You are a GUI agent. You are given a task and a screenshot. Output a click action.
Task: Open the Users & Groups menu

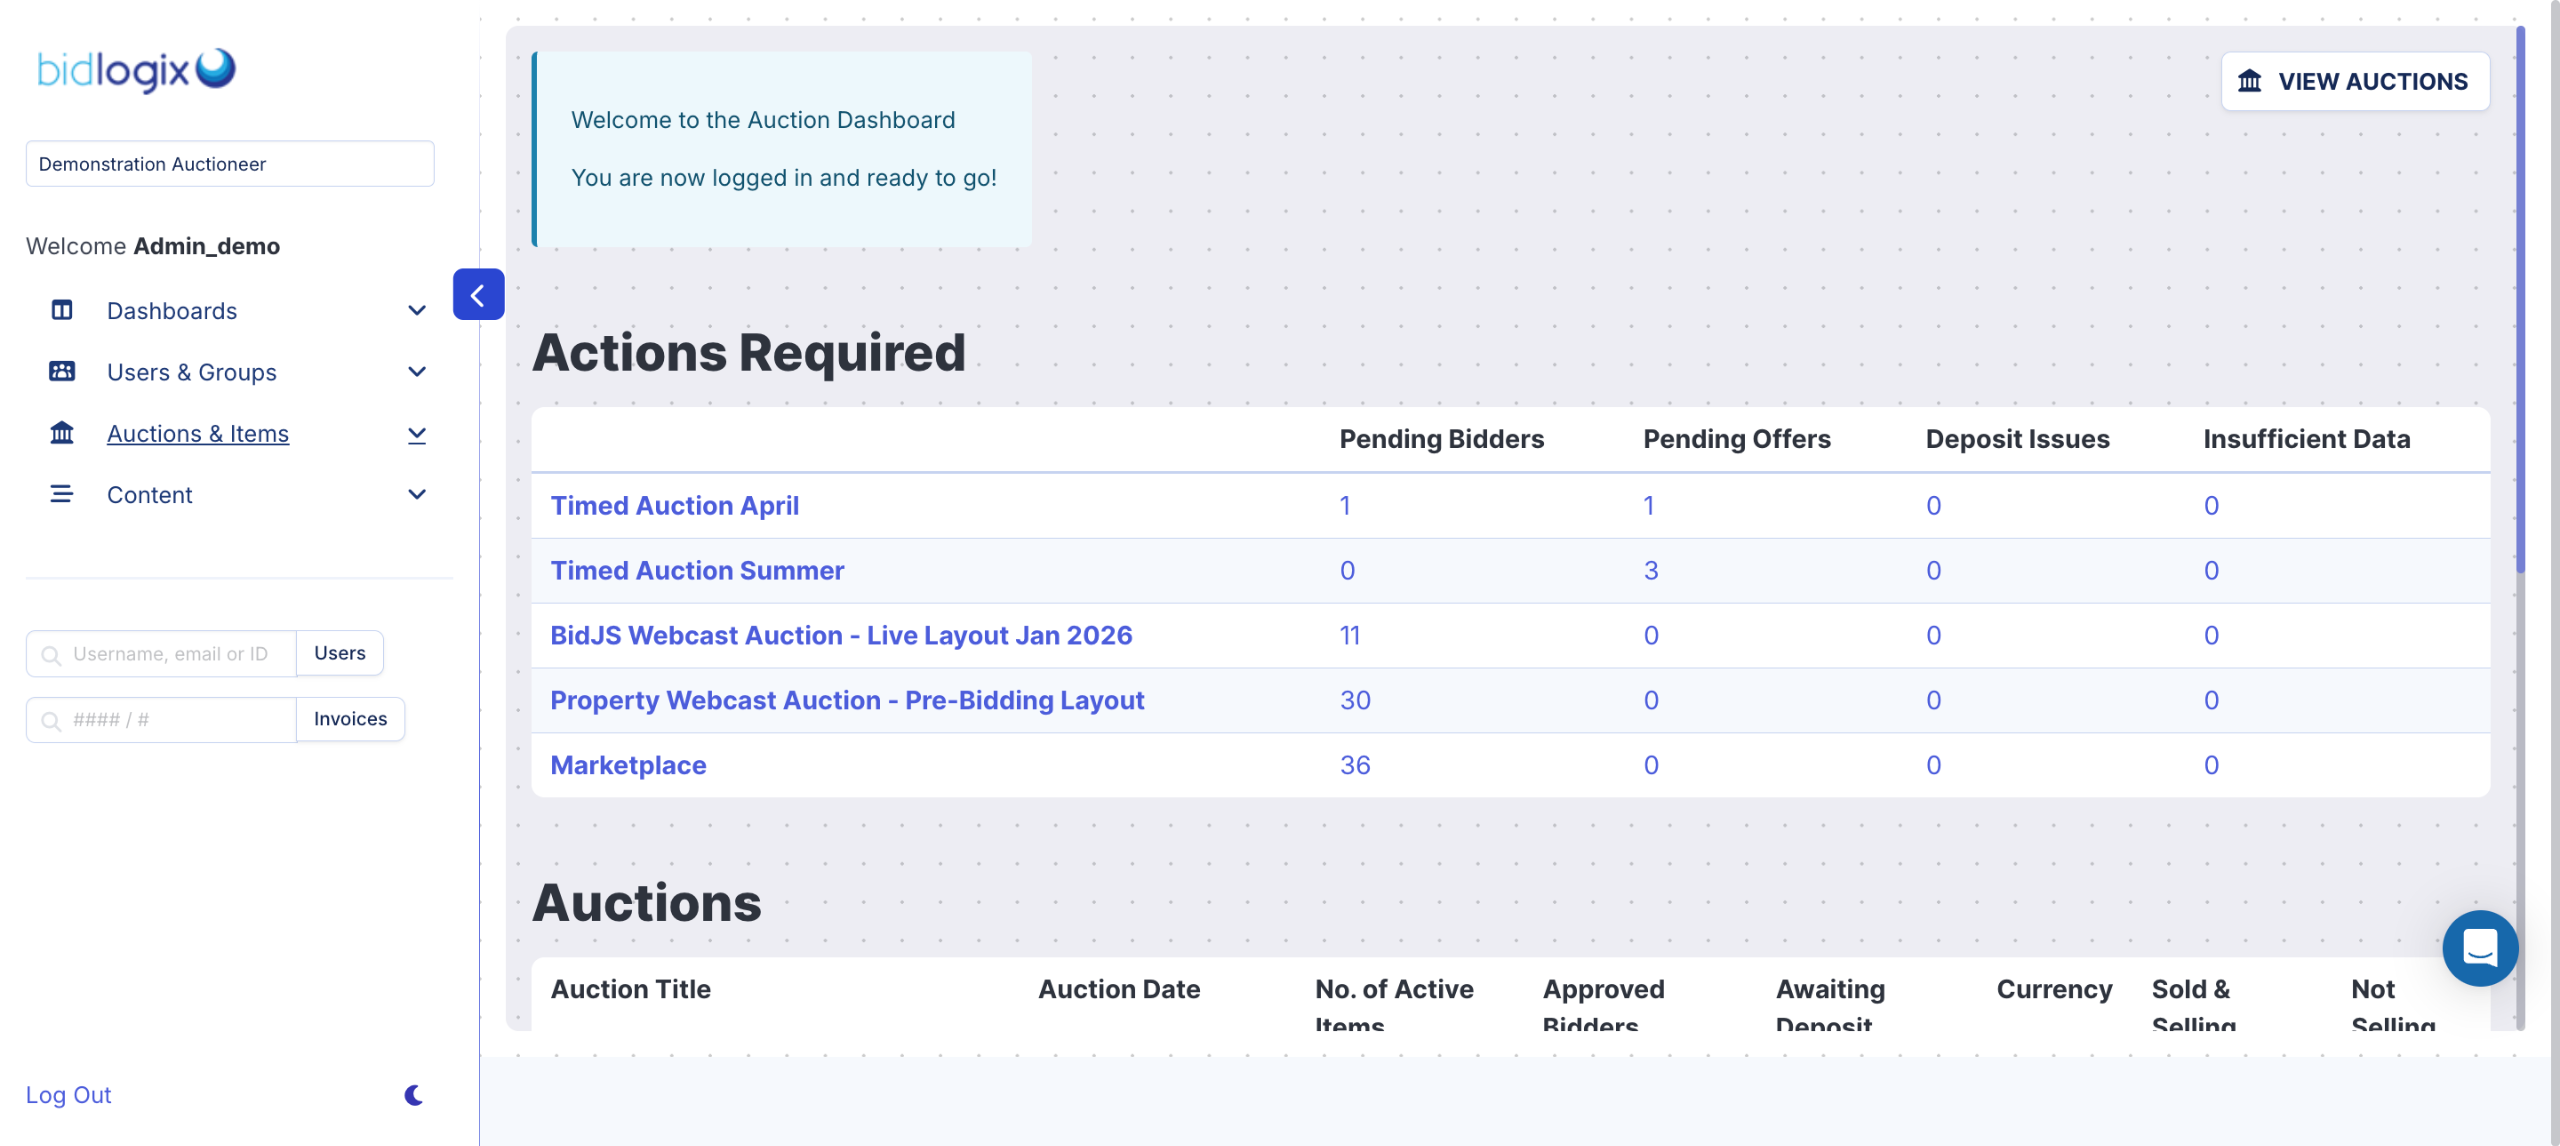tap(192, 372)
